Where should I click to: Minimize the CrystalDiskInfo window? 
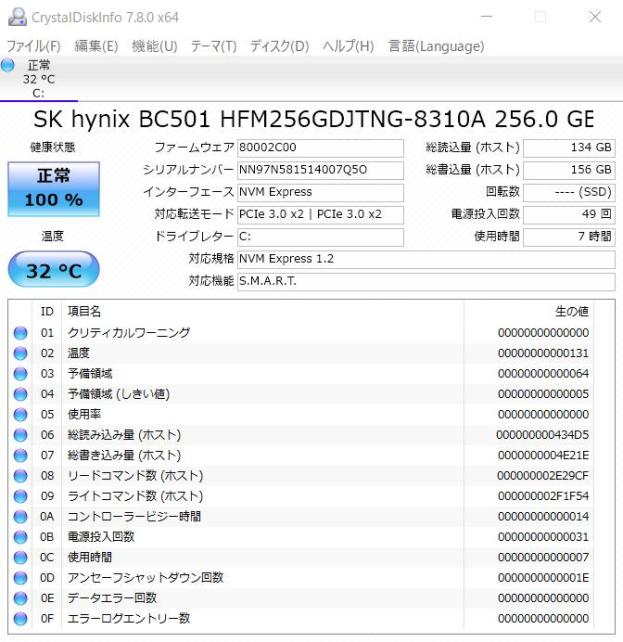click(x=486, y=17)
